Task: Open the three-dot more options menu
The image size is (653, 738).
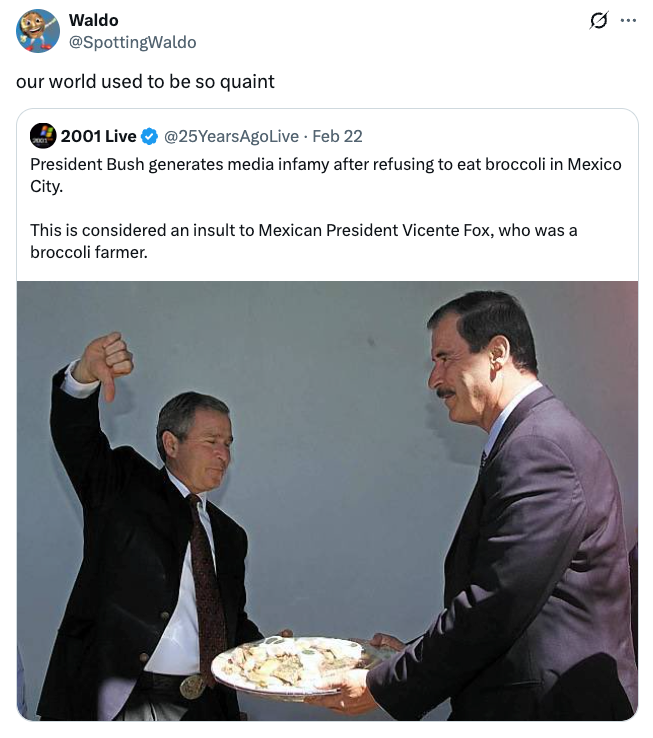Action: [628, 21]
